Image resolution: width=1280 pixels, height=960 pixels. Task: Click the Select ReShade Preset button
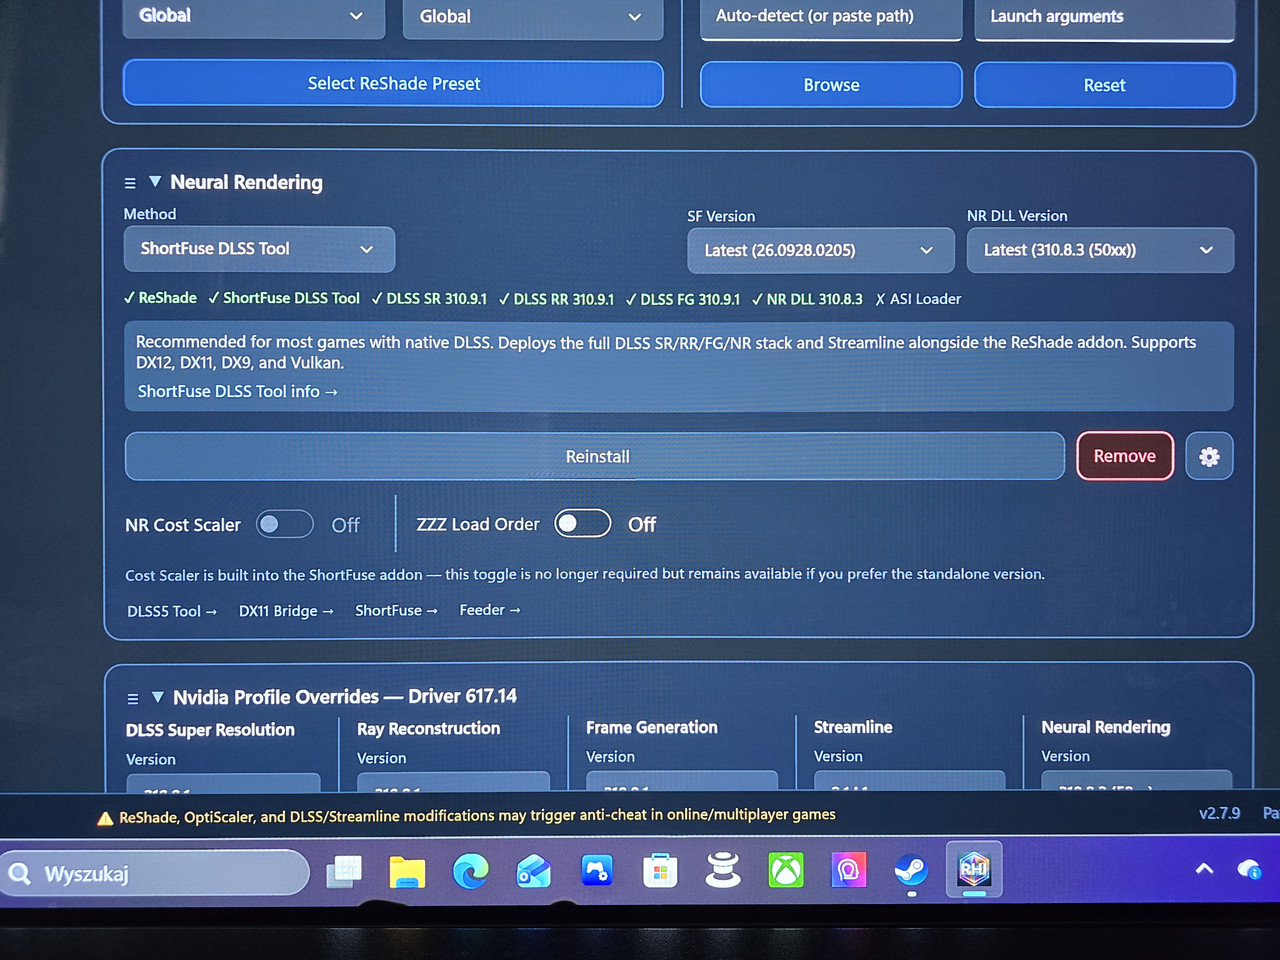point(393,84)
